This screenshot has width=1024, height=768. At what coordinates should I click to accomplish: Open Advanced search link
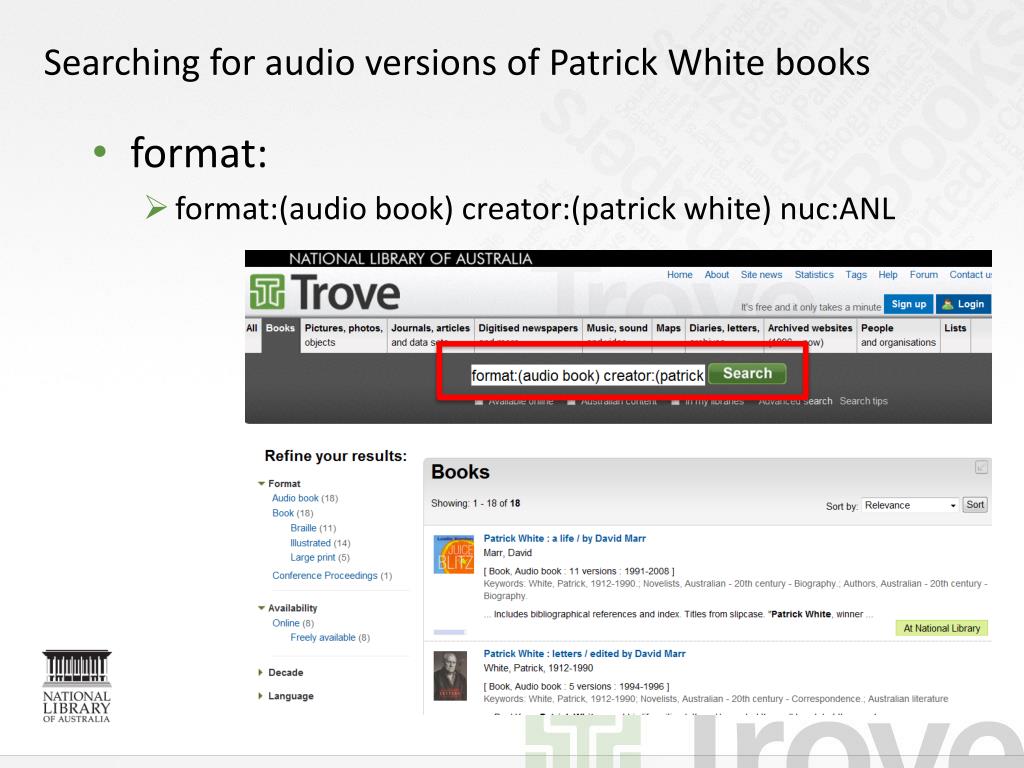click(x=795, y=401)
